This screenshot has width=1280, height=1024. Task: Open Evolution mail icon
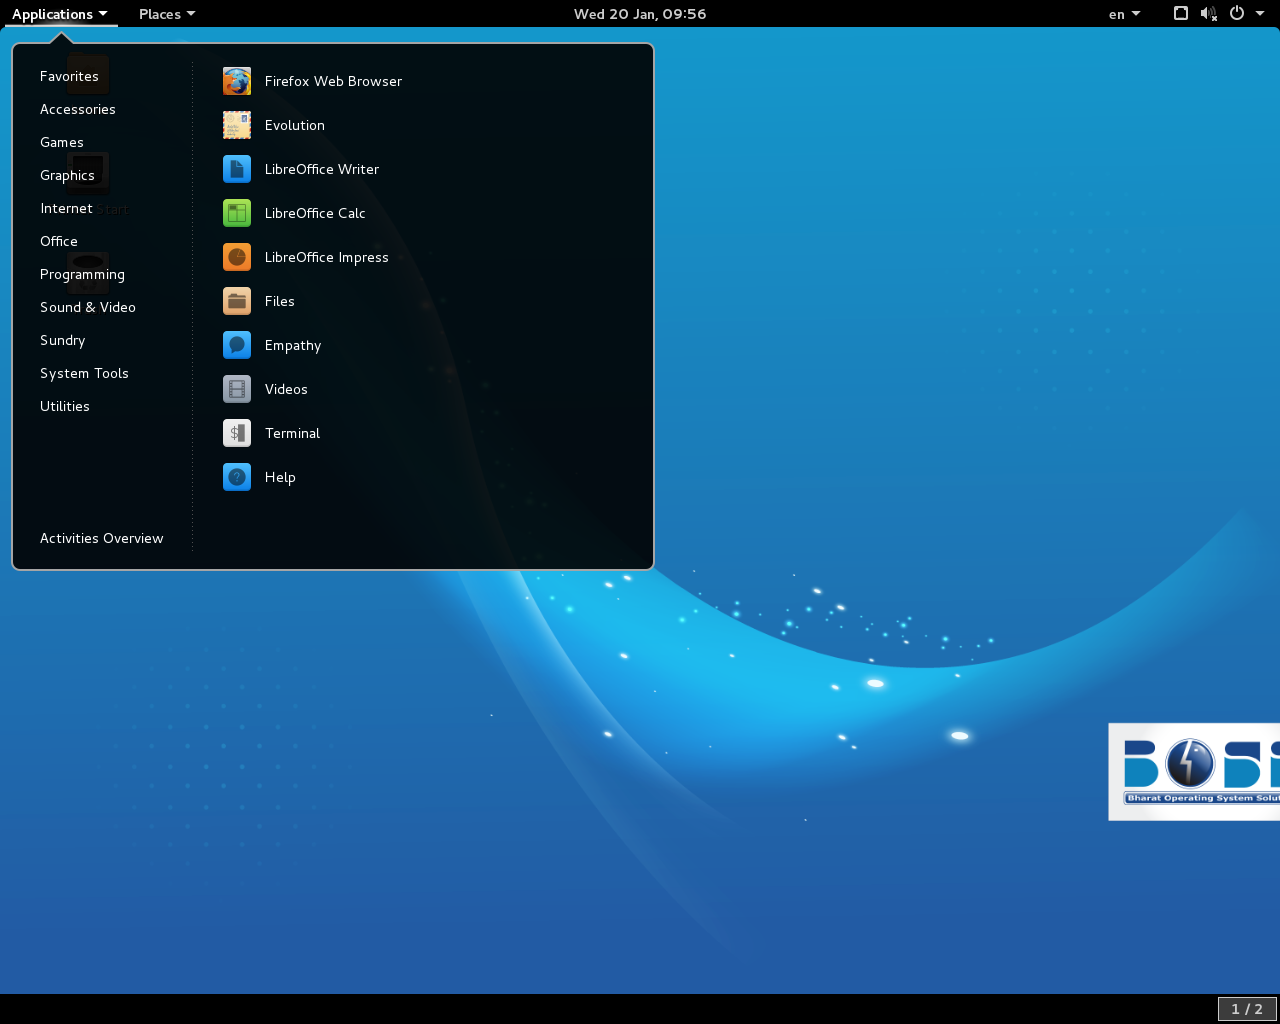(237, 125)
